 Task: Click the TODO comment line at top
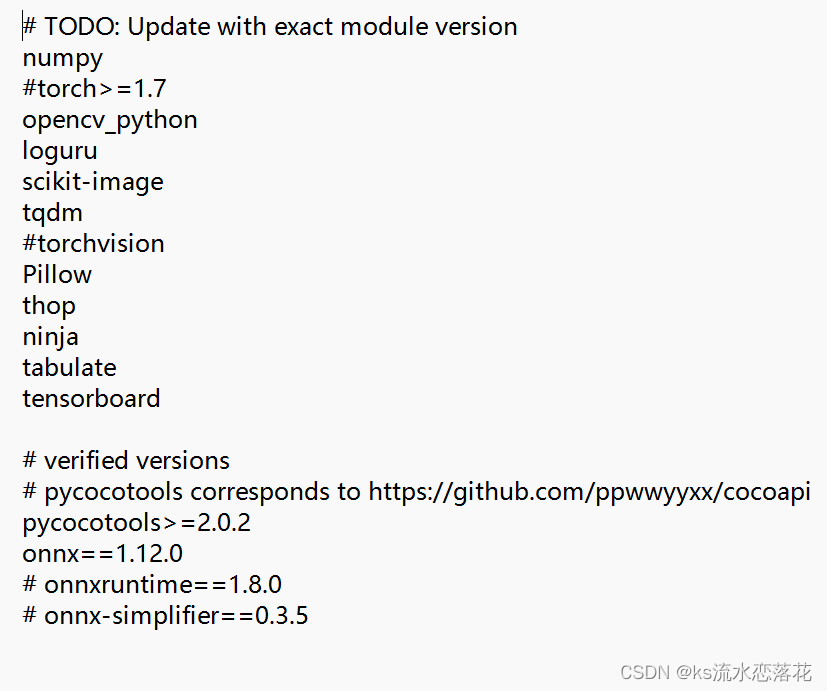point(270,26)
